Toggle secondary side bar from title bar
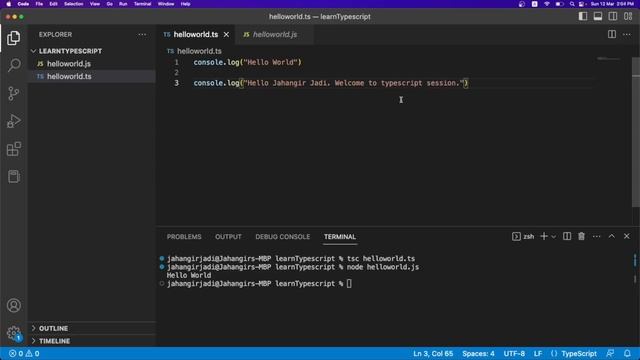The height and width of the screenshot is (360, 640). (613, 16)
